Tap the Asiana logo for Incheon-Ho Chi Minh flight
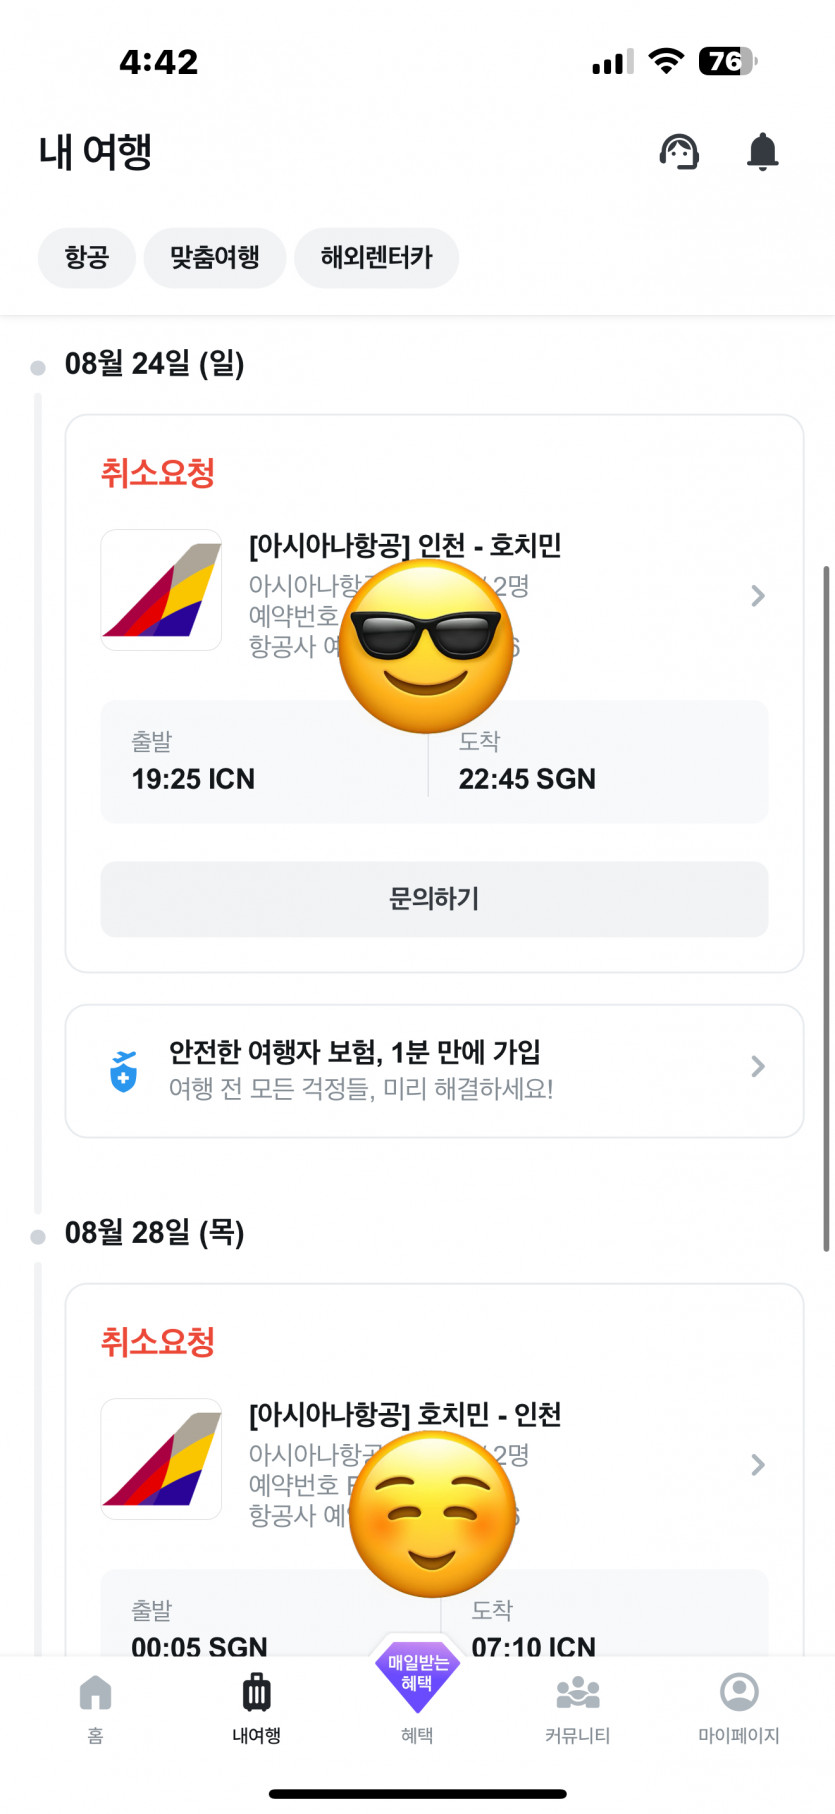 click(x=161, y=590)
